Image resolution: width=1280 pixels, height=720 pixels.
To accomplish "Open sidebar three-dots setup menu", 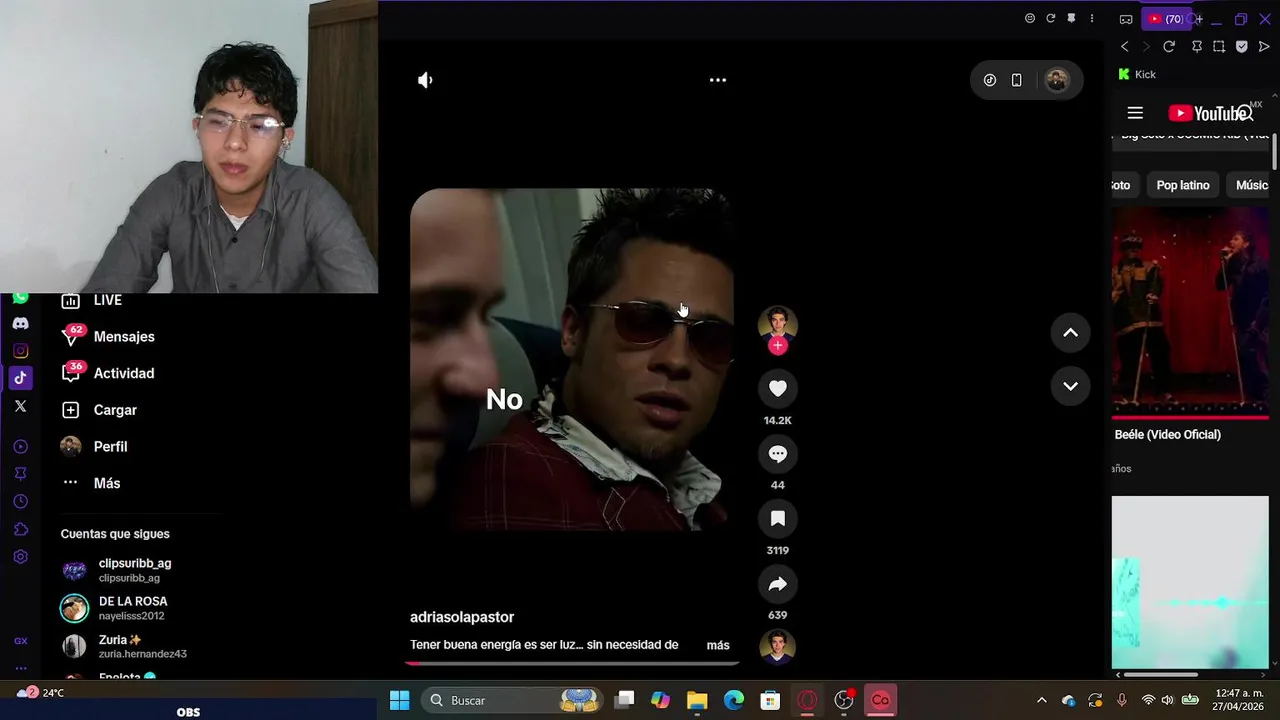I will [20, 668].
